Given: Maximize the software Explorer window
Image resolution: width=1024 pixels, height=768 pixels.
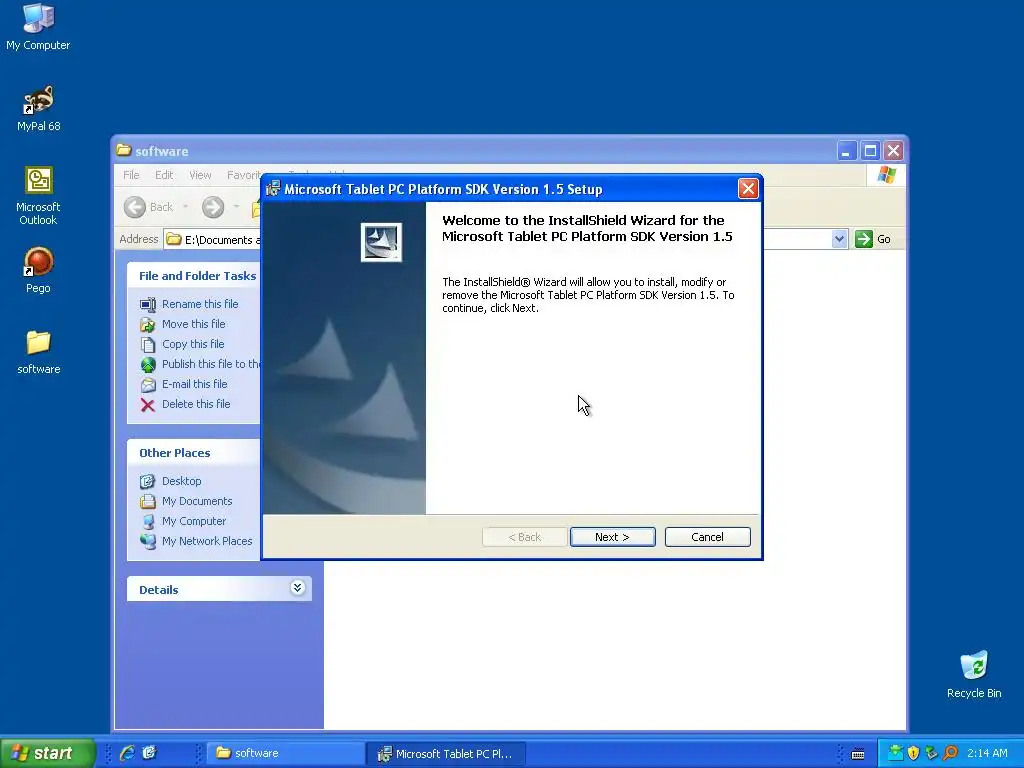Looking at the screenshot, I should [870, 151].
